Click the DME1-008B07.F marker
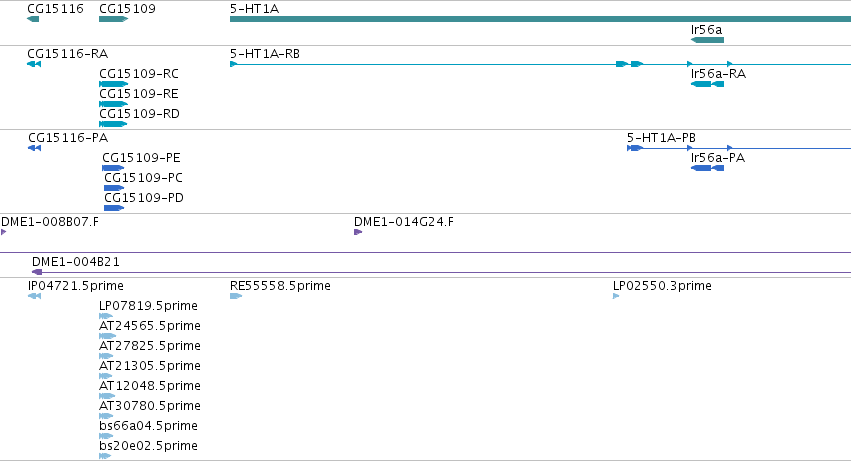 (3, 232)
